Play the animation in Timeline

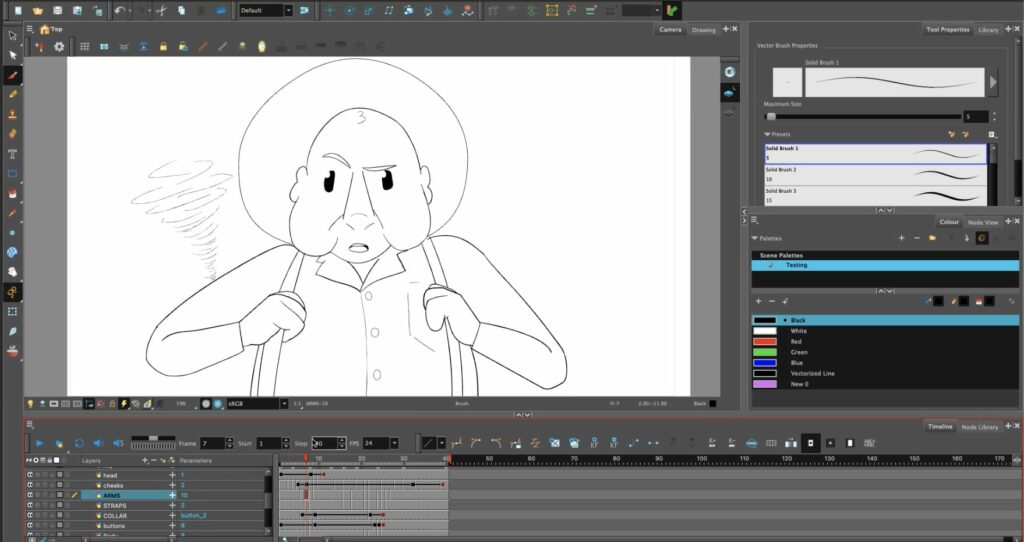pos(39,443)
